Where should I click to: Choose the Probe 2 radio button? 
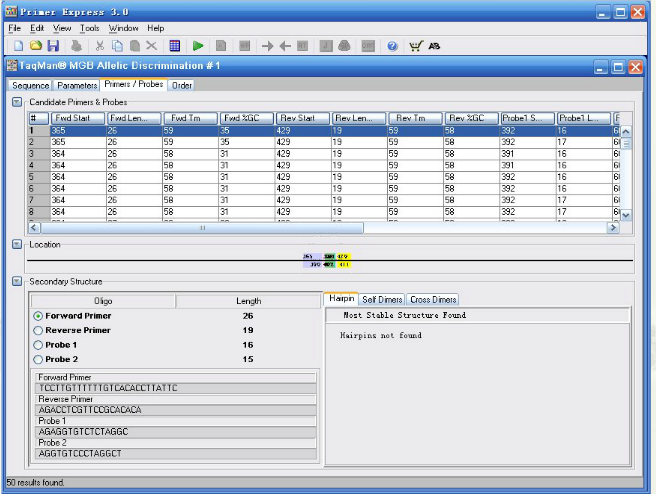click(x=39, y=359)
